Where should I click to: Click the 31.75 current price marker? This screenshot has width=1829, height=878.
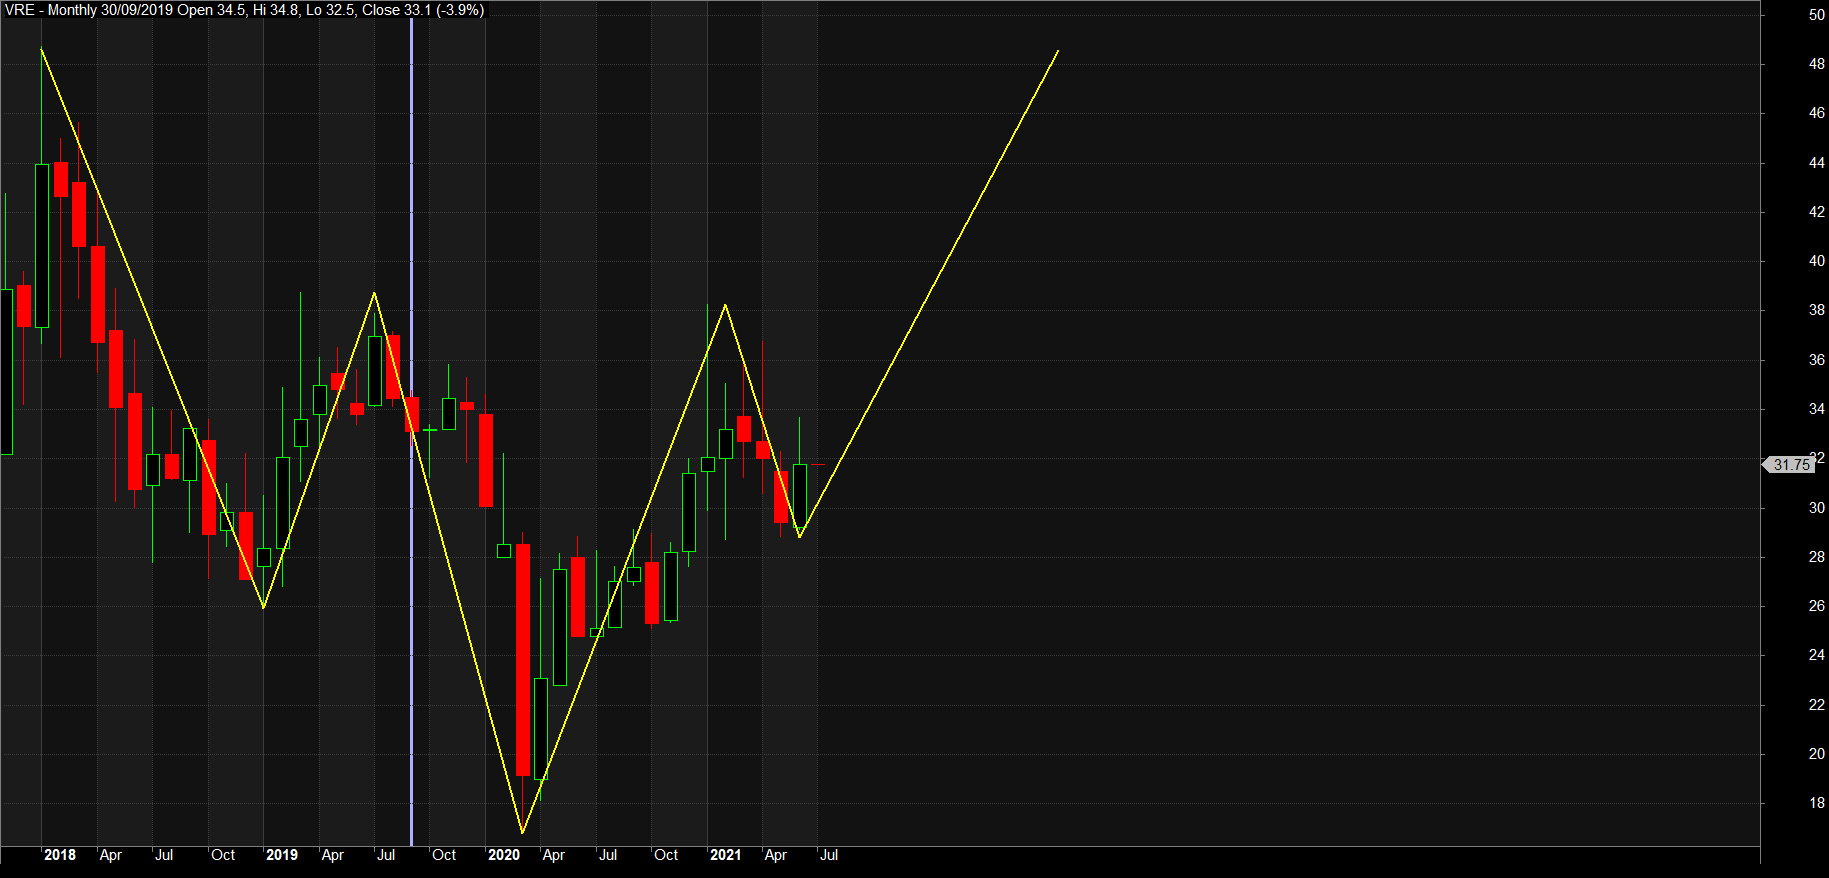point(1790,465)
